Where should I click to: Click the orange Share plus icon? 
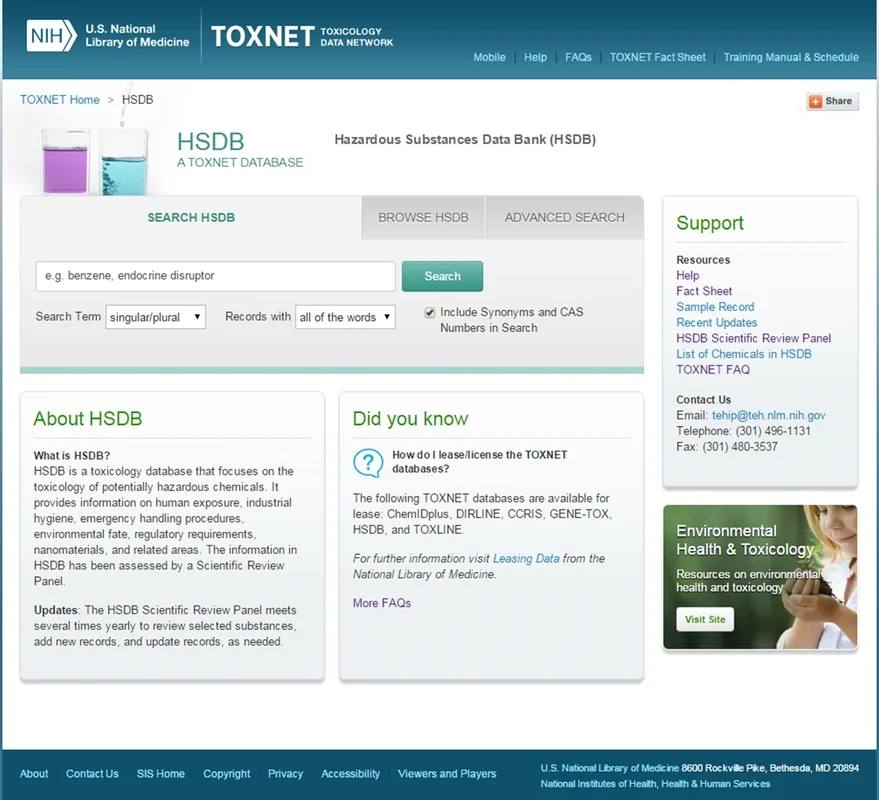[816, 101]
